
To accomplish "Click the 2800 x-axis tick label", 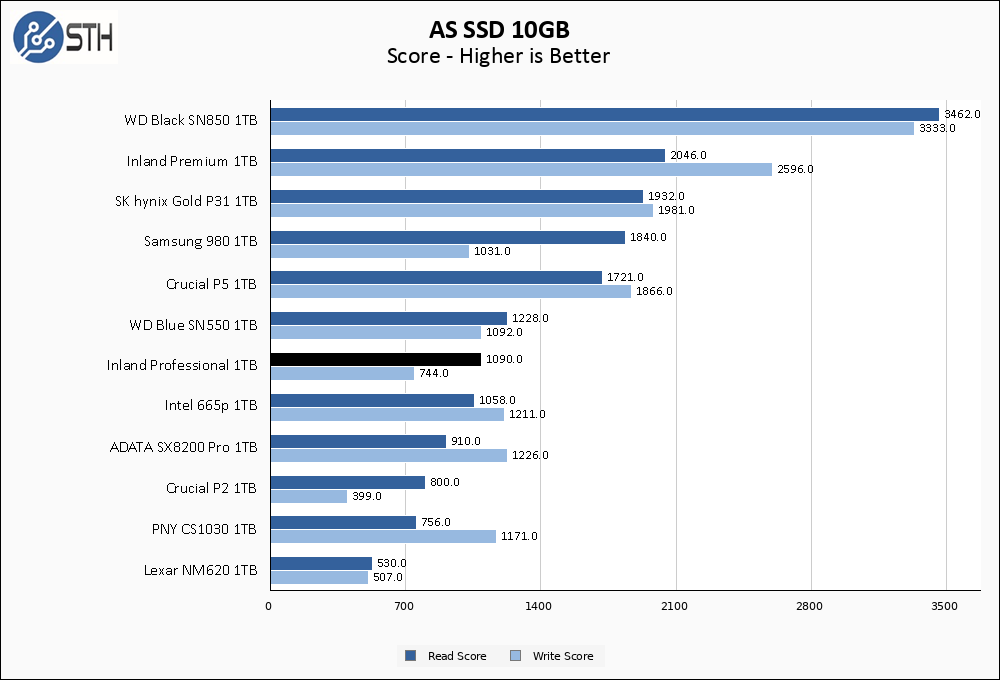I will click(x=809, y=606).
